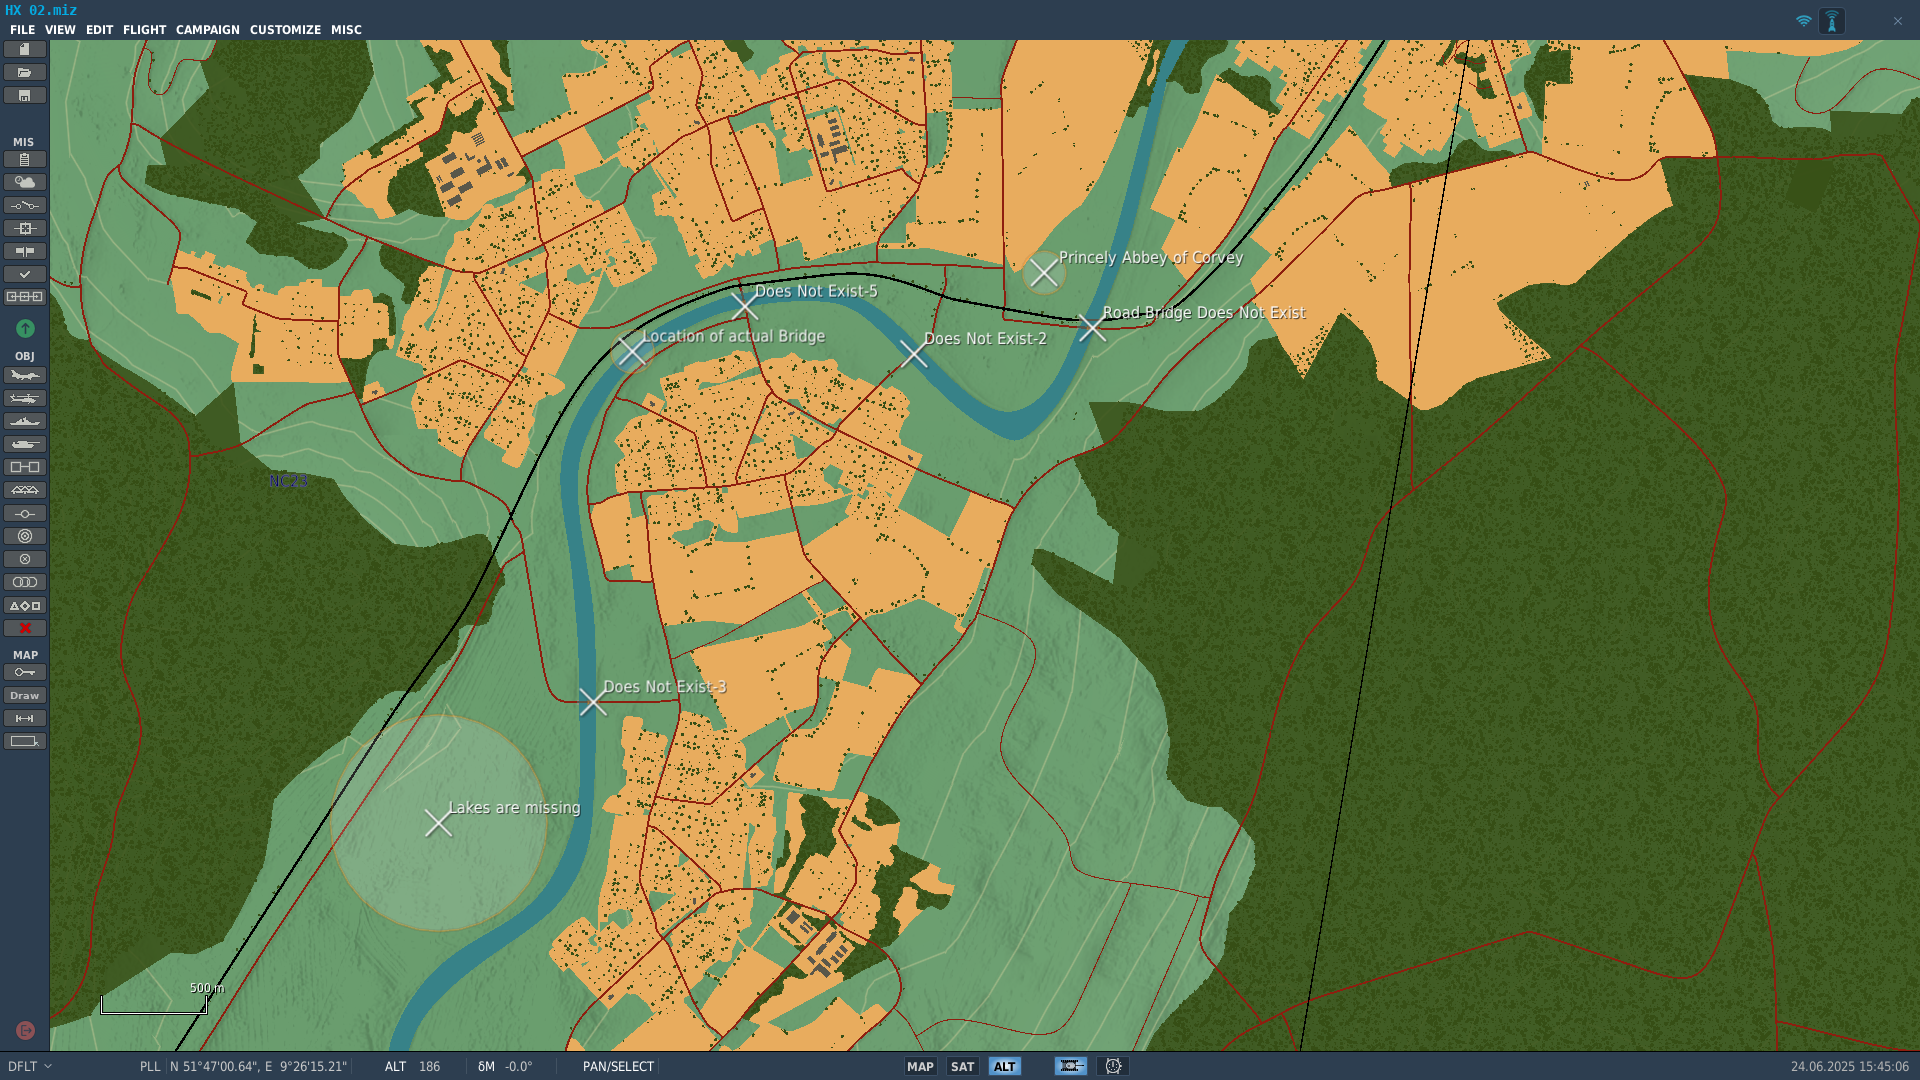Open the map options key icon
This screenshot has width=1920, height=1080.
point(25,672)
